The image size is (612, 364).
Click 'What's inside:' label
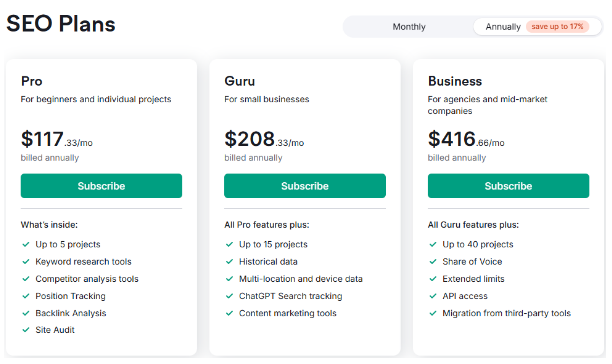point(49,225)
